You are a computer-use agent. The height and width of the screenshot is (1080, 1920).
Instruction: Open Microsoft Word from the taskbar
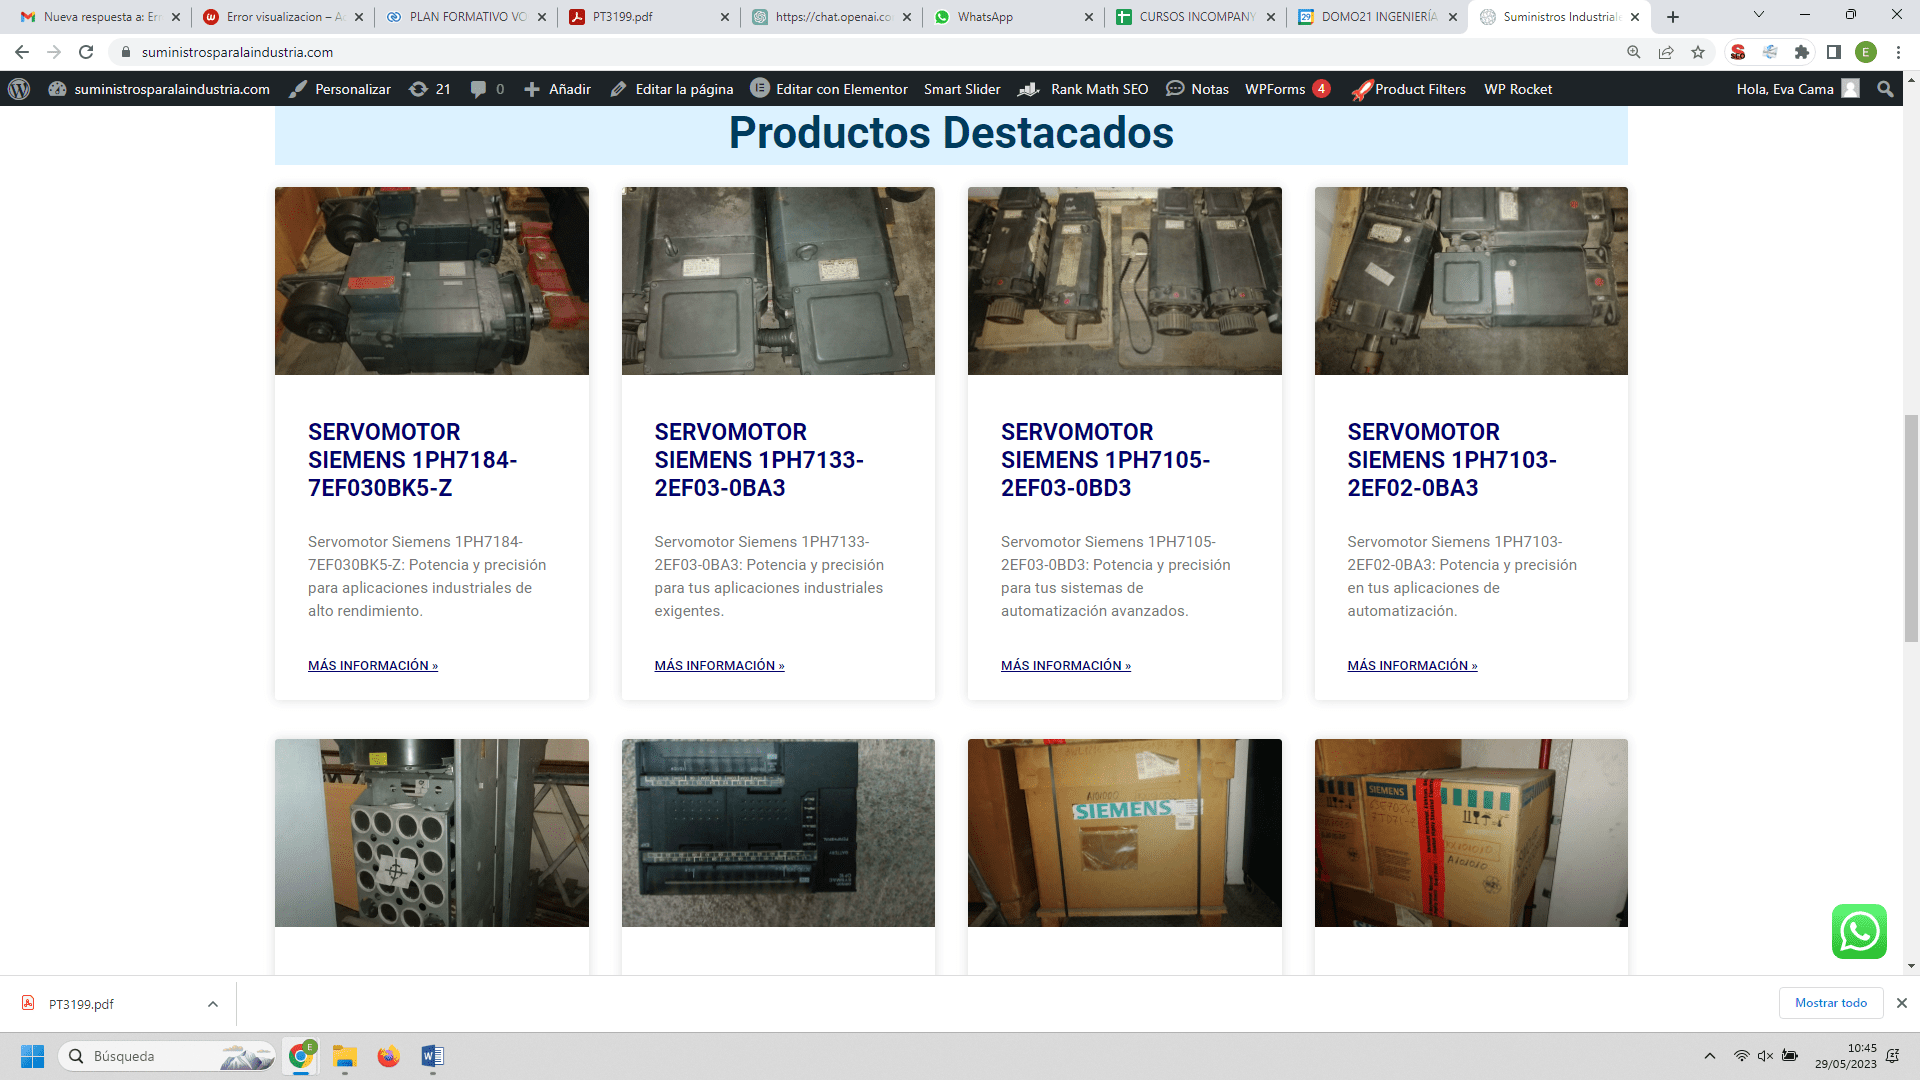pyautogui.click(x=432, y=1056)
